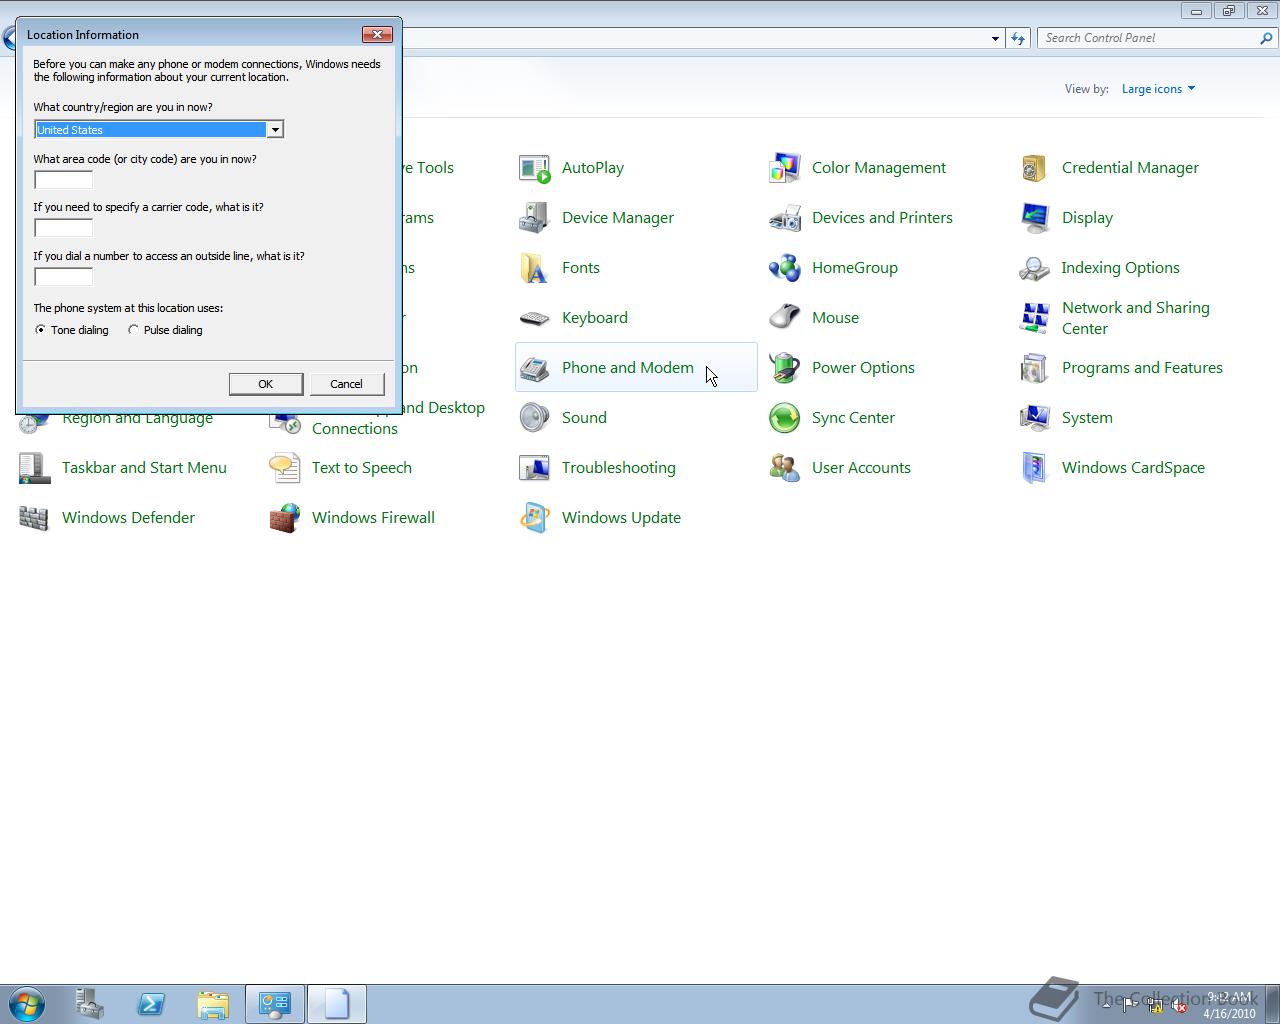The width and height of the screenshot is (1280, 1024).
Task: Open the Keyboard icon
Action: [535, 318]
